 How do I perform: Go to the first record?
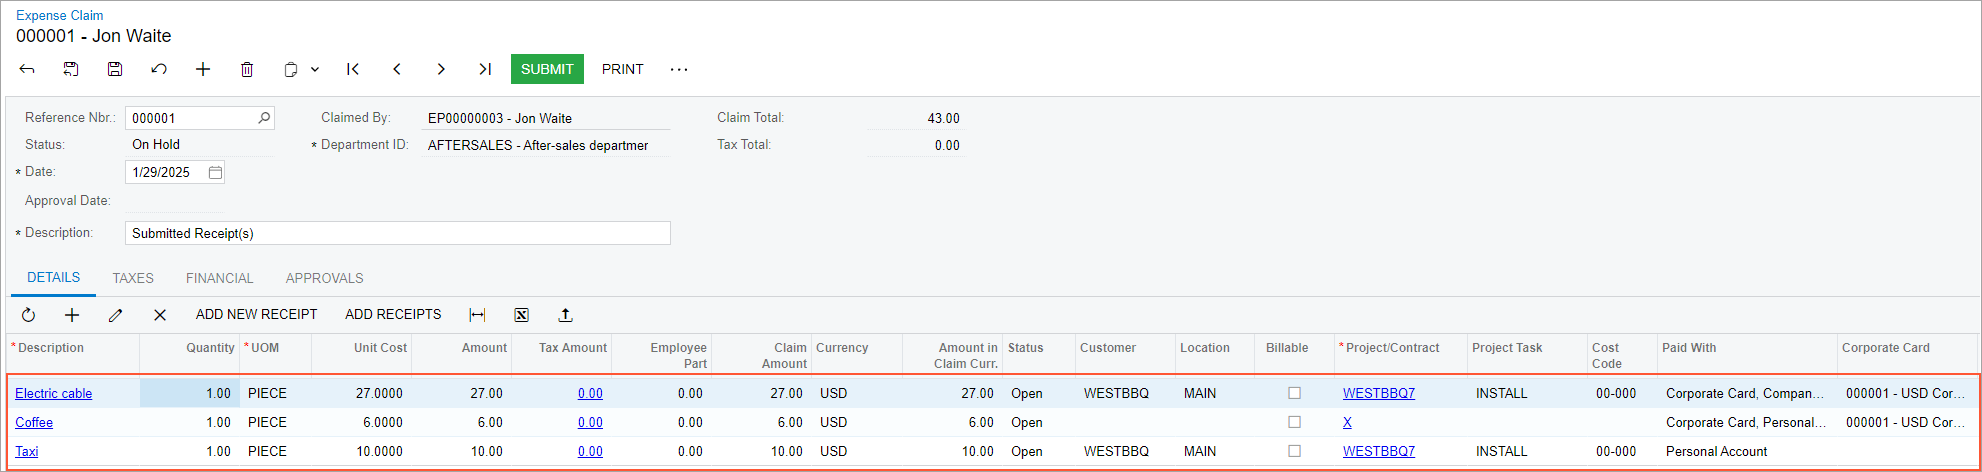[353, 69]
